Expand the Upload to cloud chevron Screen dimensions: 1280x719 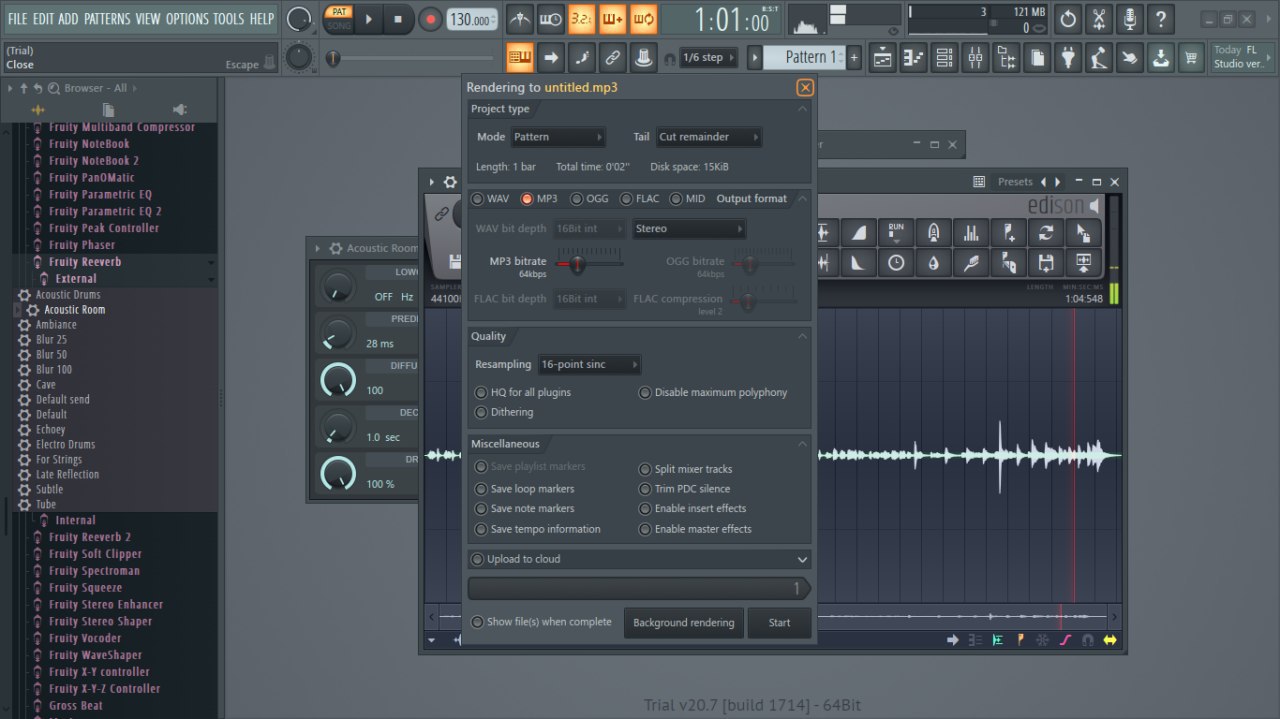click(802, 559)
